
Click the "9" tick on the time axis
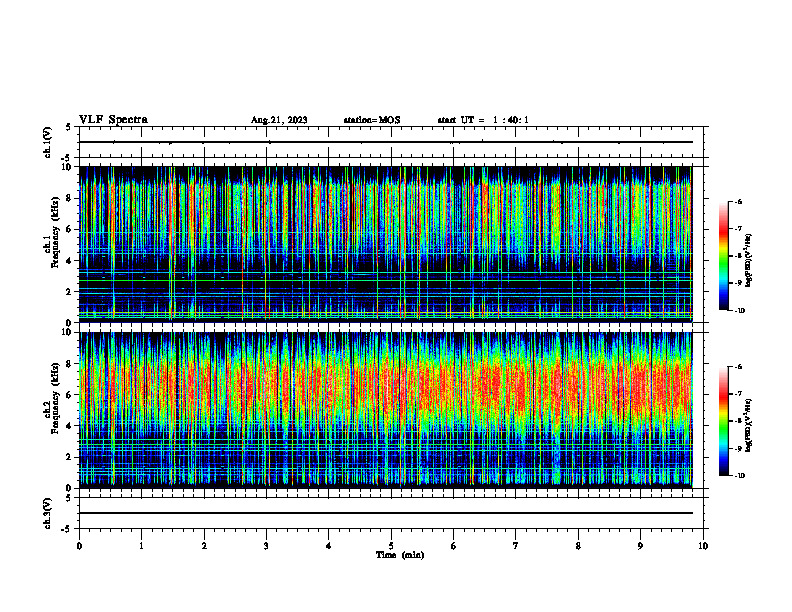pos(640,546)
